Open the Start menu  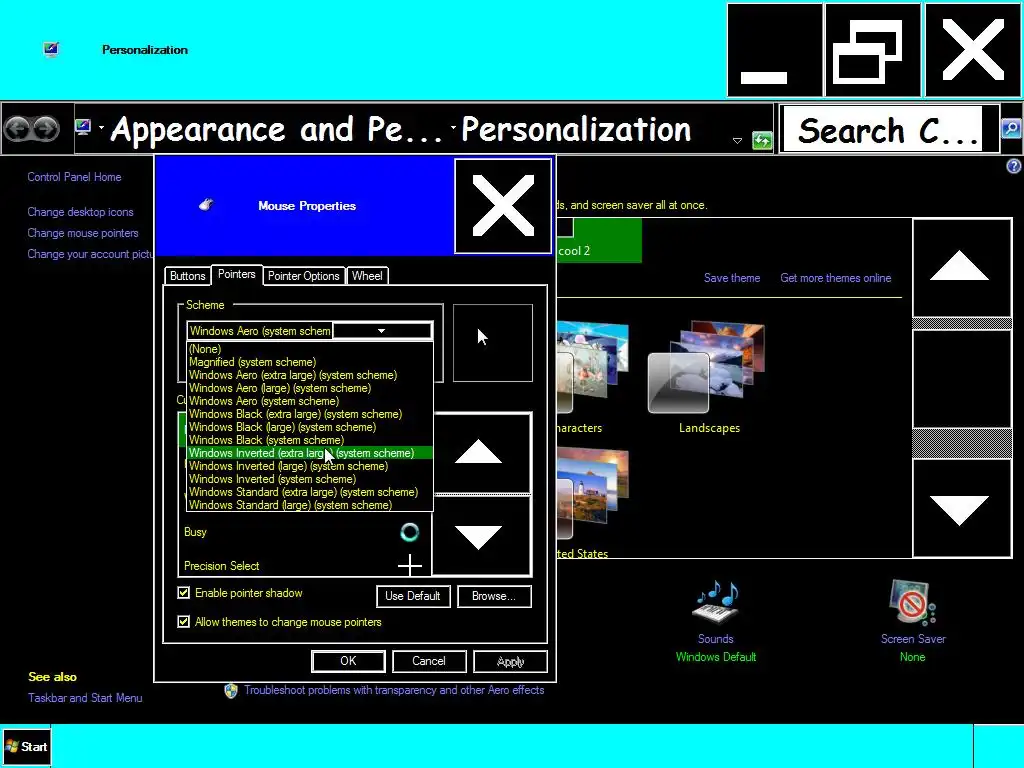pos(26,746)
